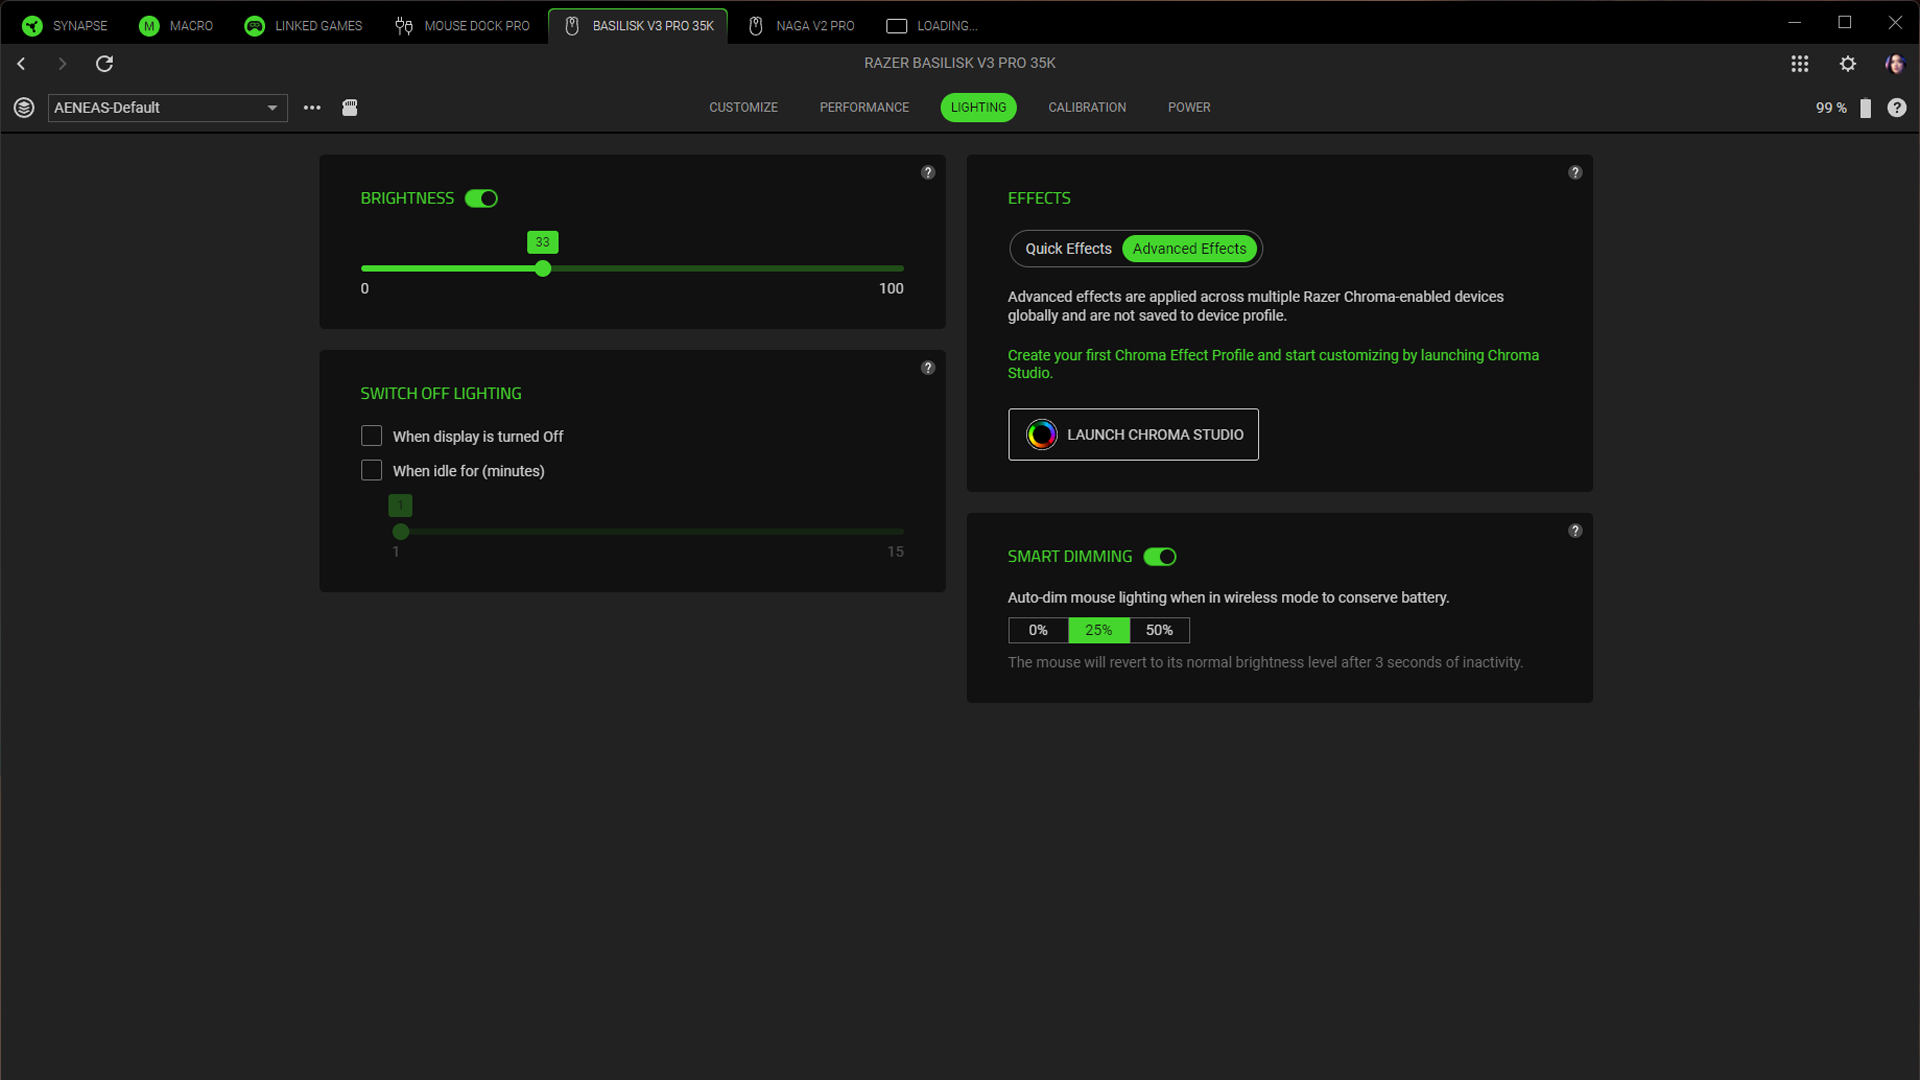Screen dimensions: 1920x1080
Task: Select the Lighting section
Action: pyautogui.click(x=978, y=108)
